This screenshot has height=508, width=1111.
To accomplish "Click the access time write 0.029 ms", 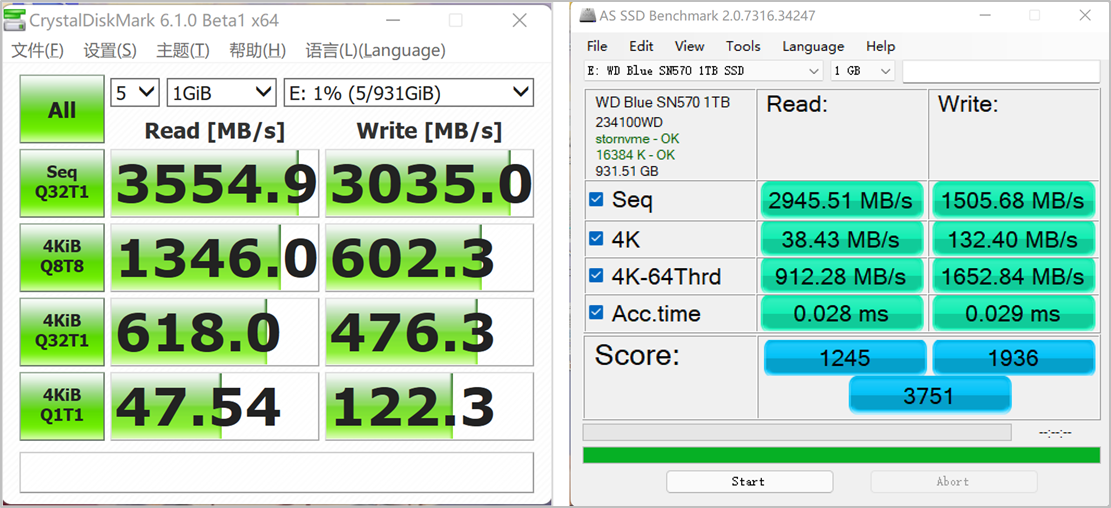I will pos(1013,314).
